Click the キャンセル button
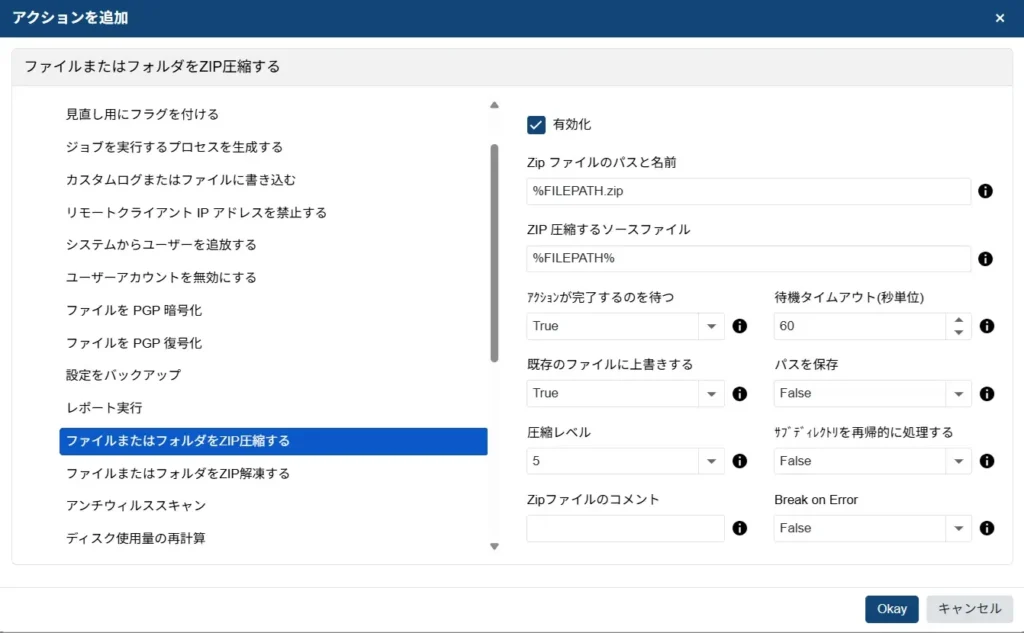Image resolution: width=1024 pixels, height=633 pixels. [x=969, y=609]
